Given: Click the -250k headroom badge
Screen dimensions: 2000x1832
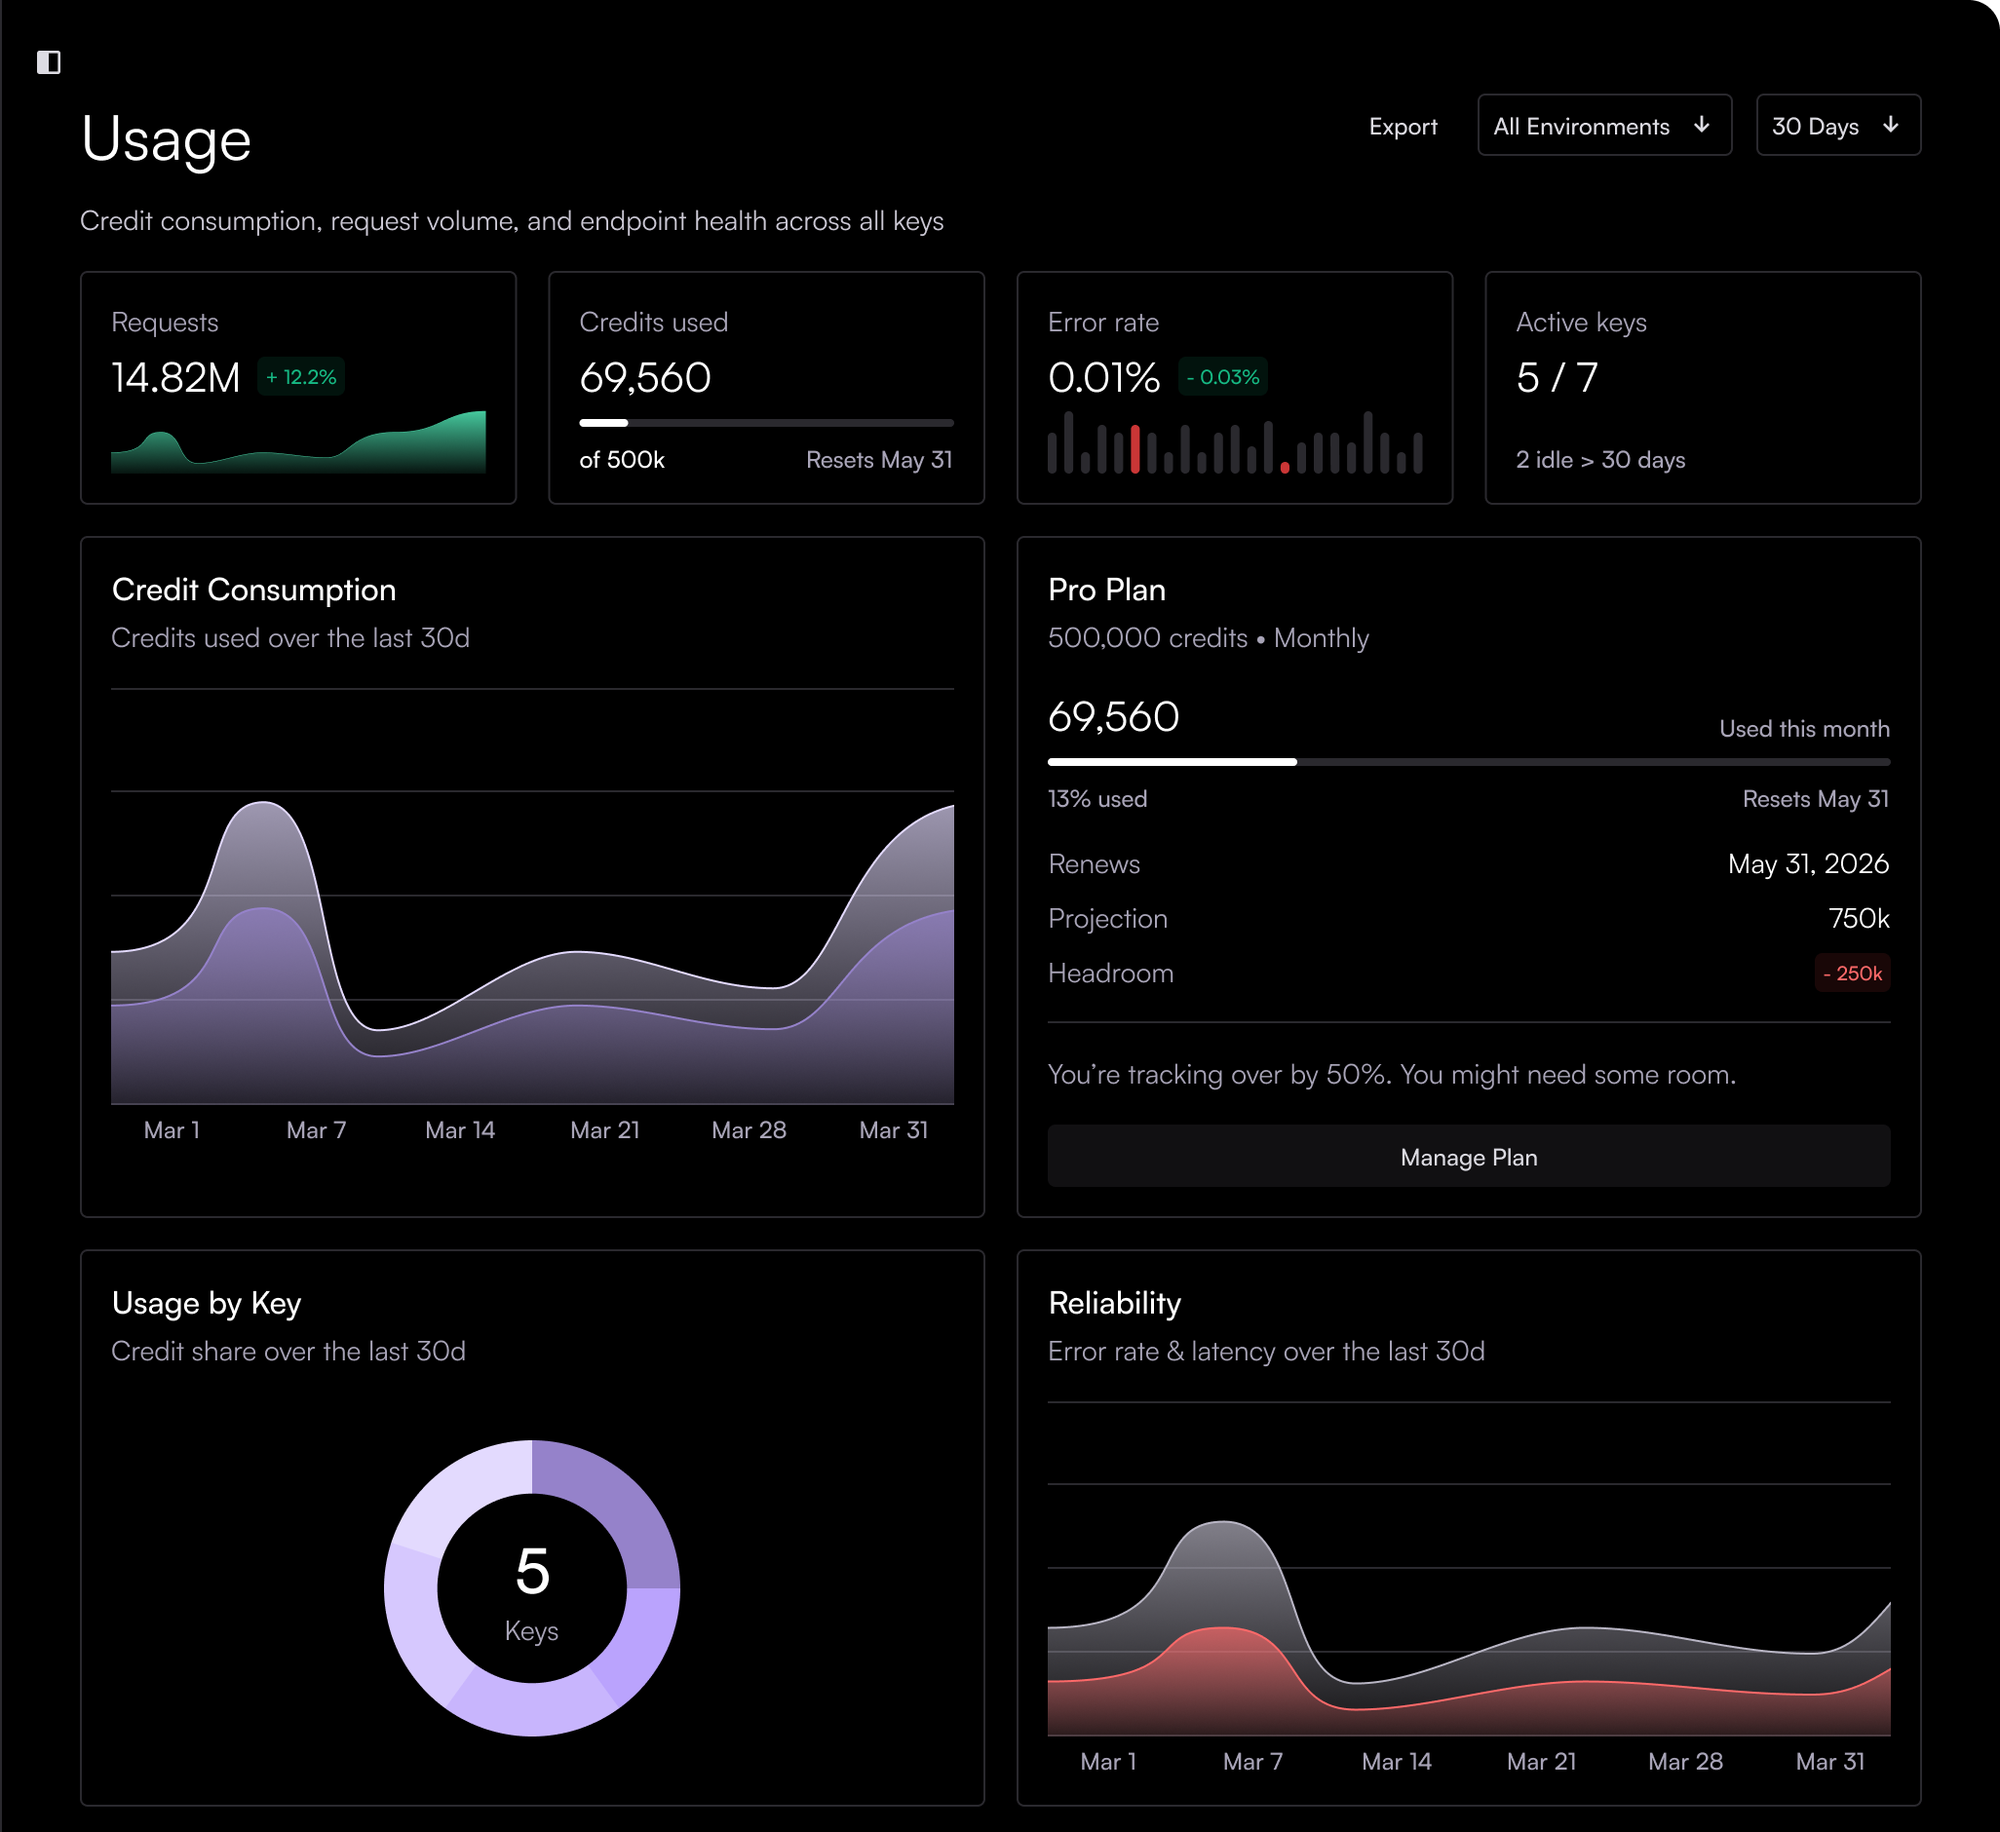Looking at the screenshot, I should click(1852, 973).
